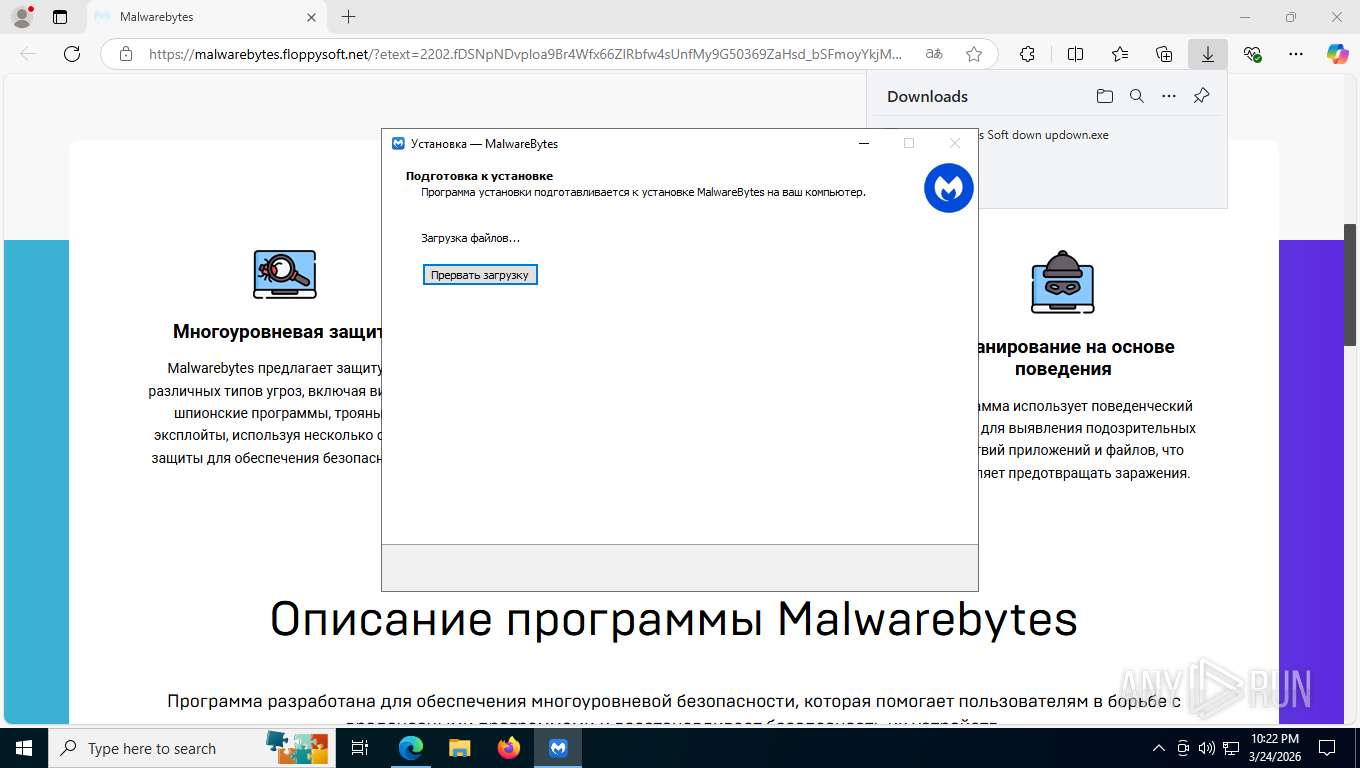Show hidden system tray icons
Screen dimensions: 1360x768
[1159, 748]
